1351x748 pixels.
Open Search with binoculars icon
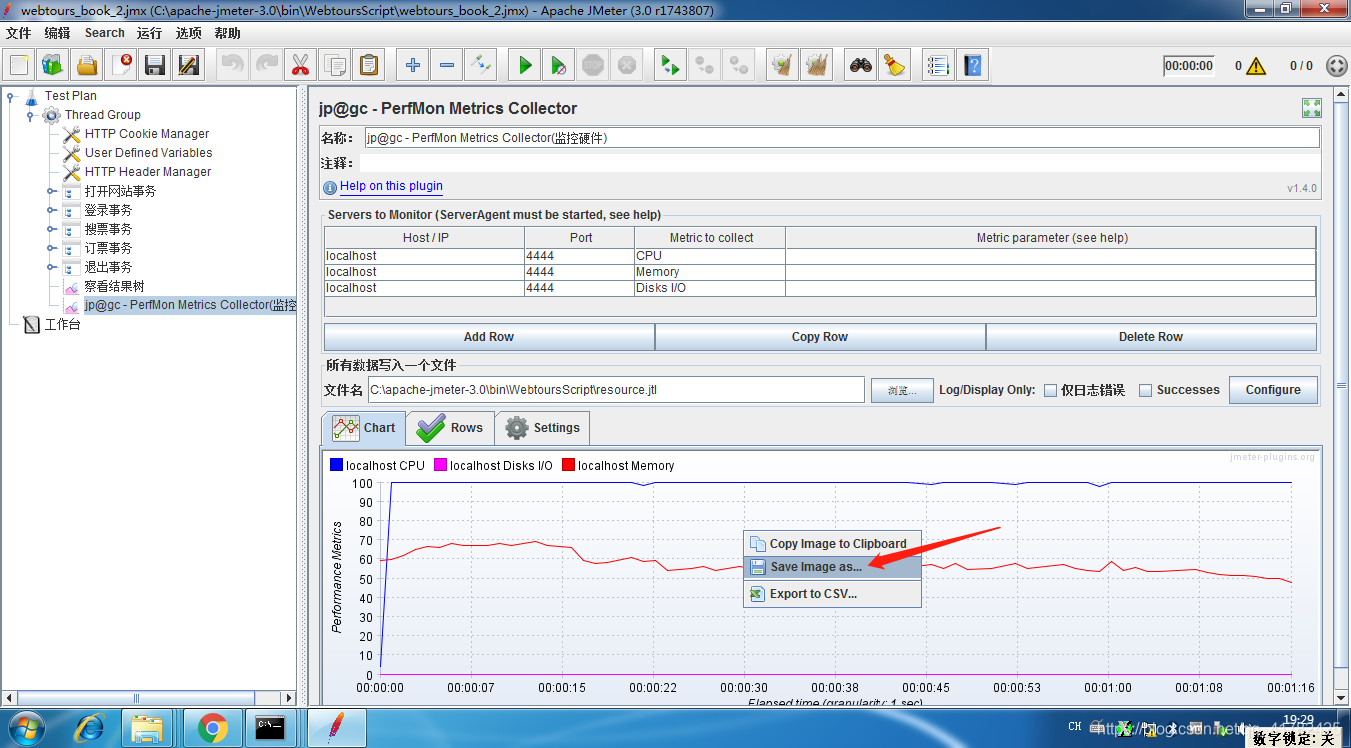(861, 66)
